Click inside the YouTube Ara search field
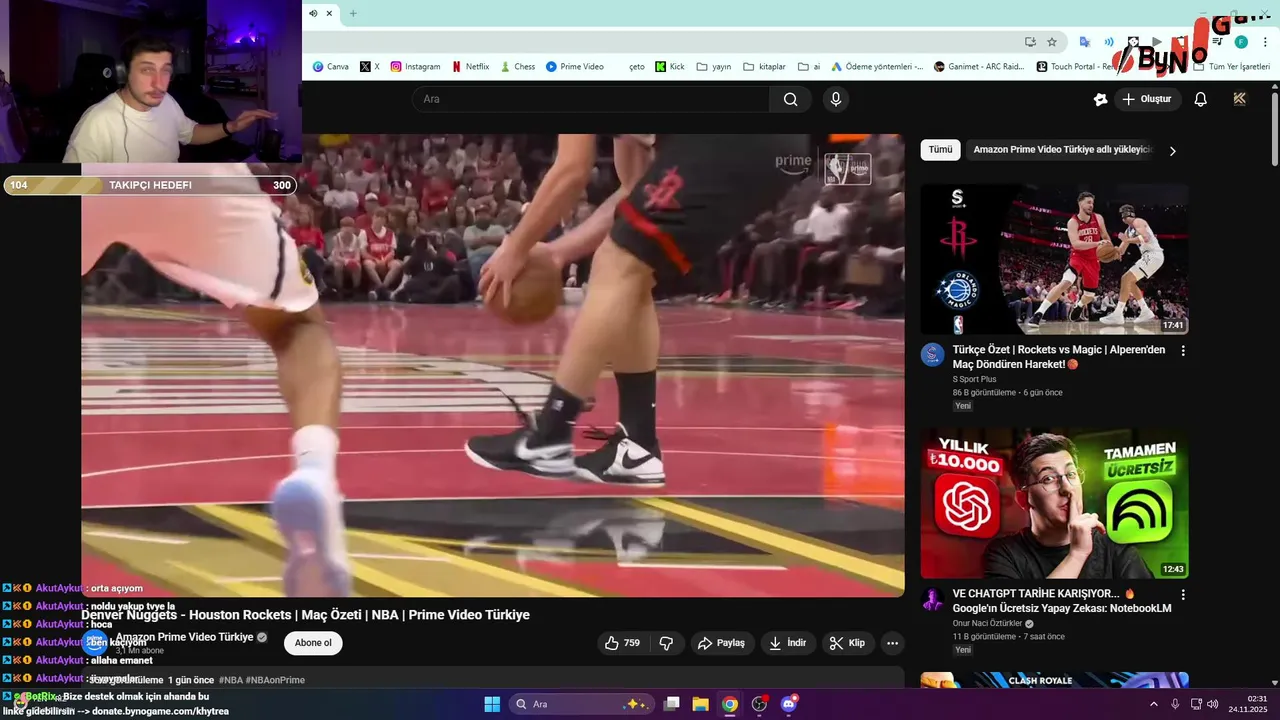 point(590,99)
